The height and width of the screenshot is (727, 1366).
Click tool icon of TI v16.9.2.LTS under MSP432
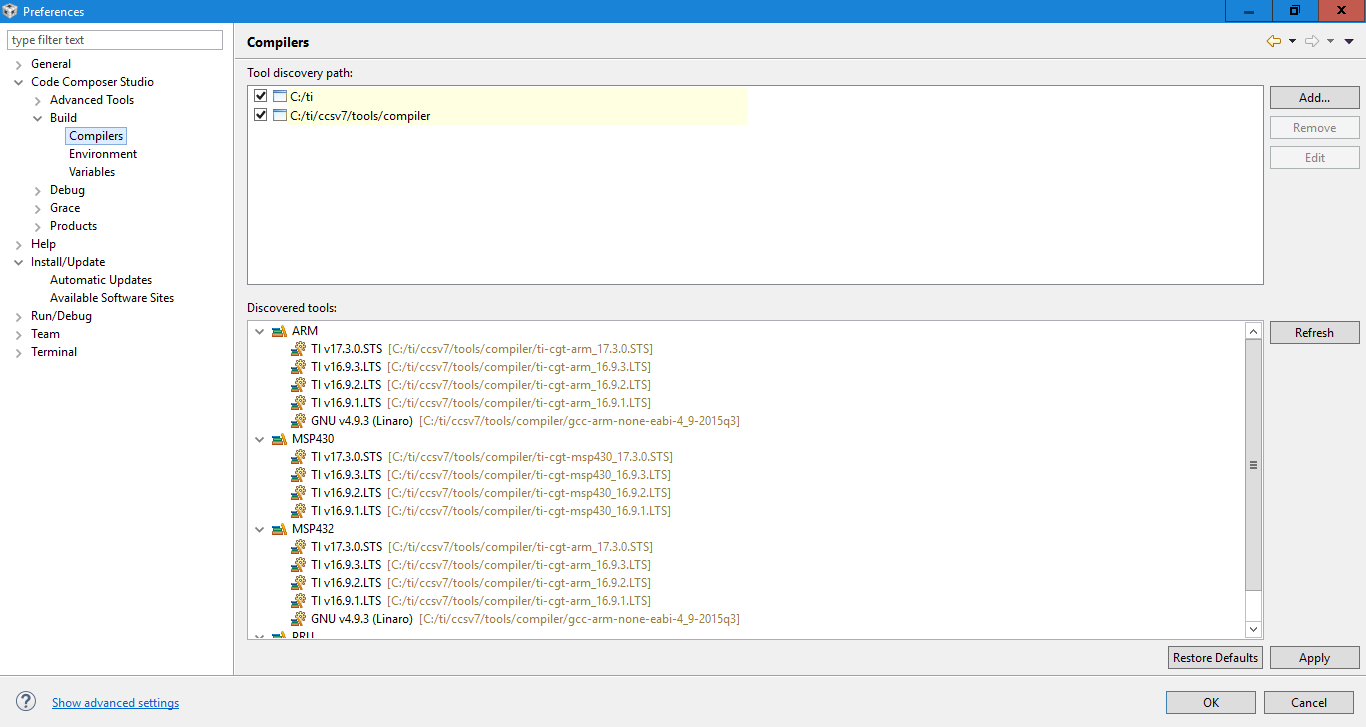coord(298,583)
